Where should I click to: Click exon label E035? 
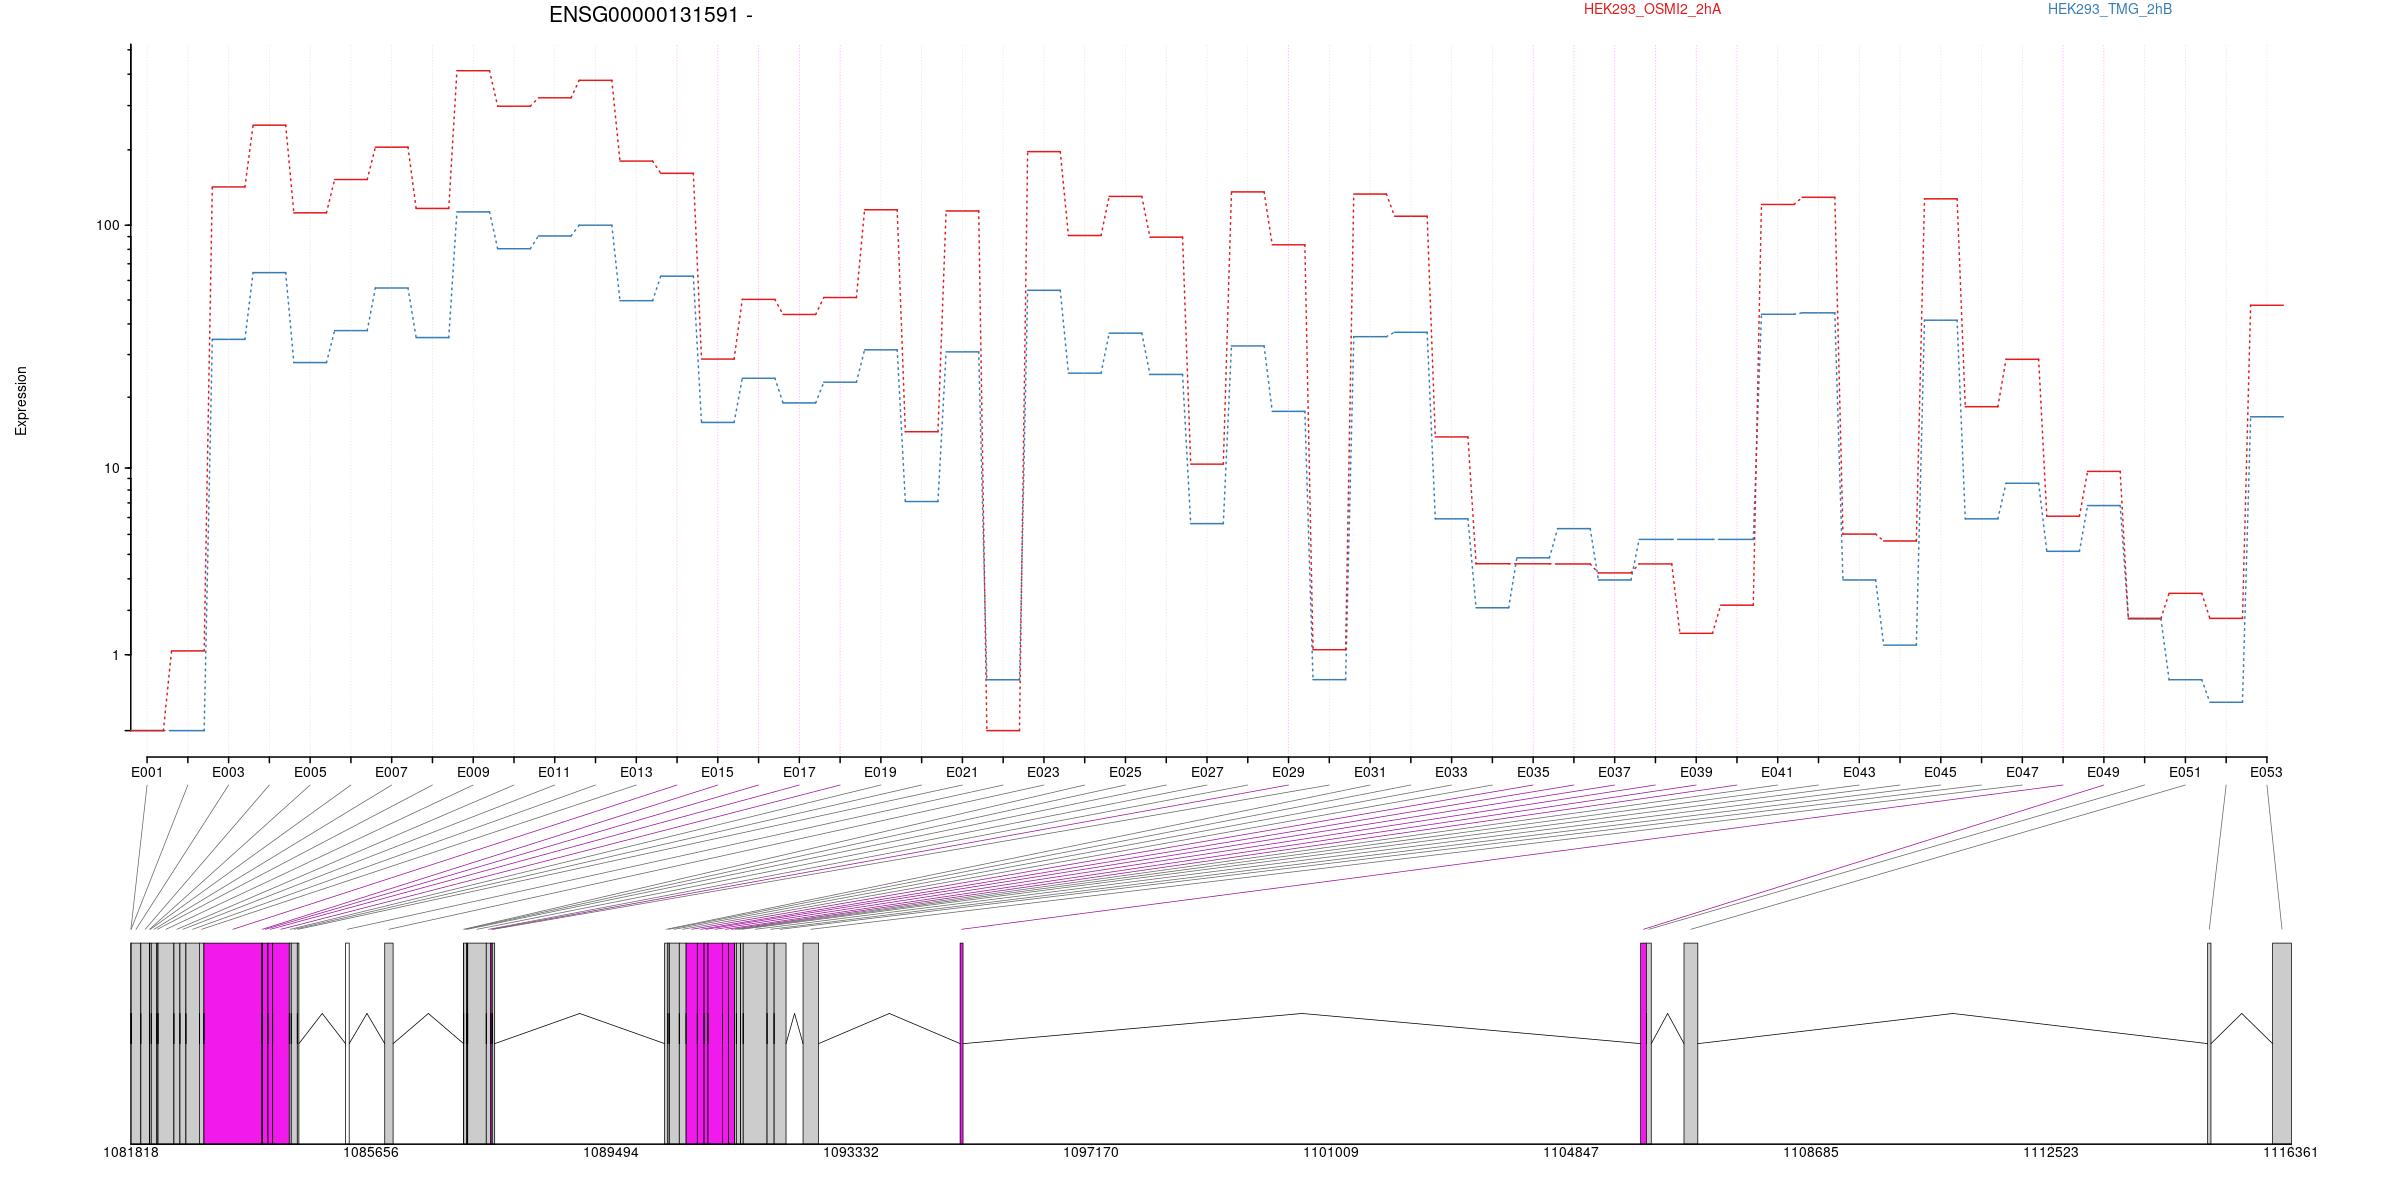pos(1533,772)
